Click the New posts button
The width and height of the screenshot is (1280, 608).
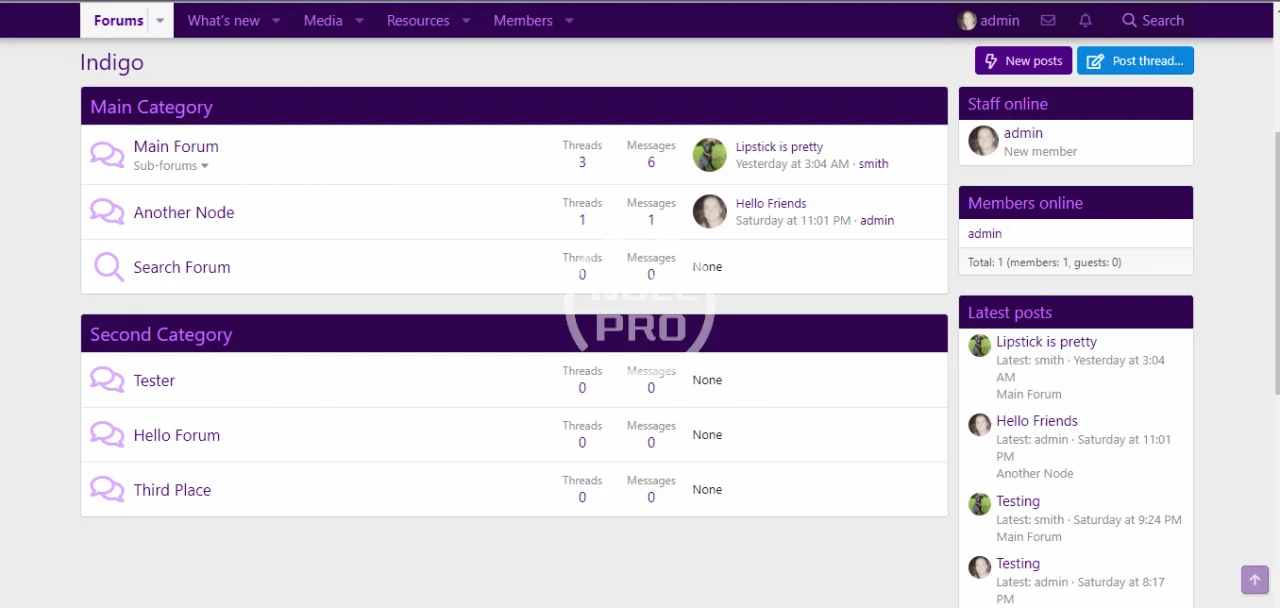coord(1023,61)
